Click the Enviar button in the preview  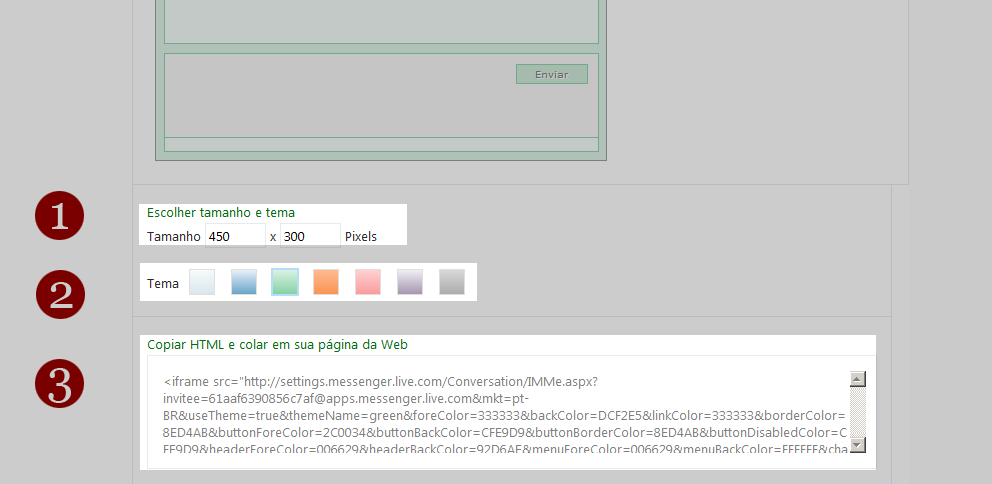pos(551,74)
